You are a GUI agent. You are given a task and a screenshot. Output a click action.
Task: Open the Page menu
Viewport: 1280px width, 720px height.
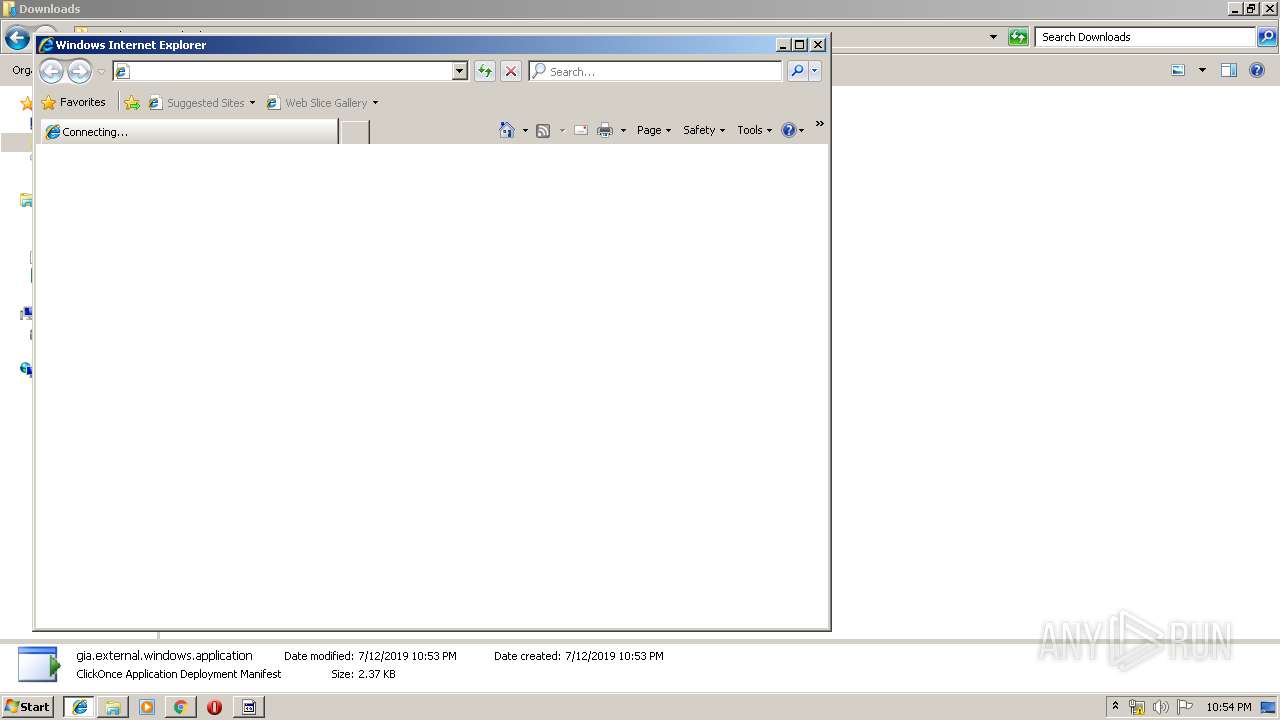click(654, 130)
